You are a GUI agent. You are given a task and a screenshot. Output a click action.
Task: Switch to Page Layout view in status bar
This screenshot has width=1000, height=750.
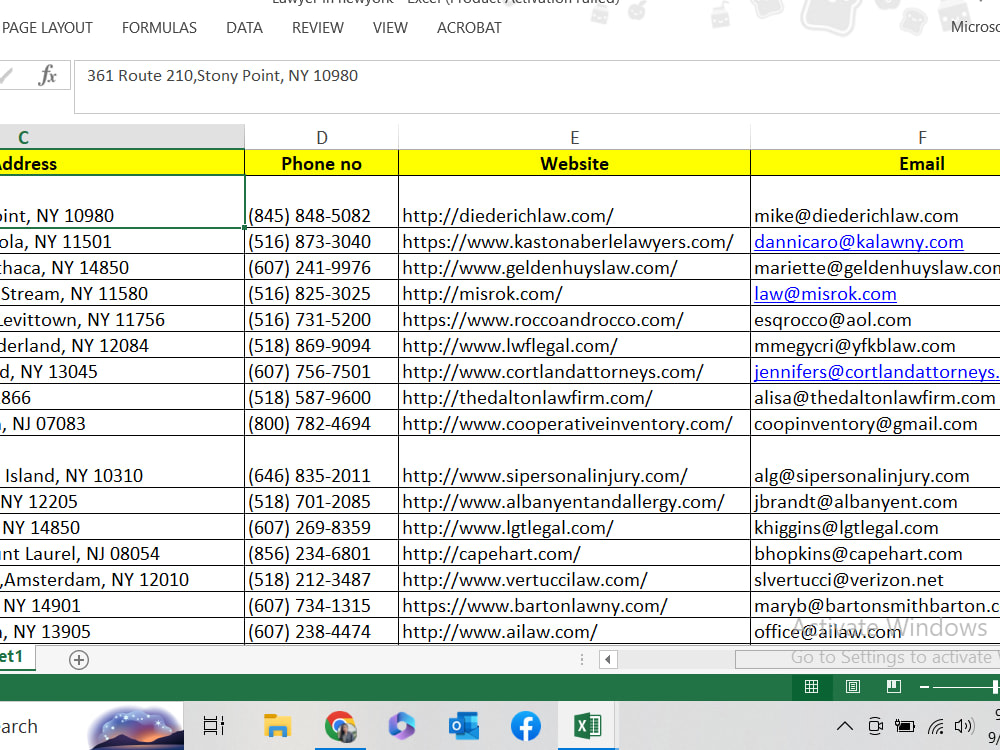(853, 686)
